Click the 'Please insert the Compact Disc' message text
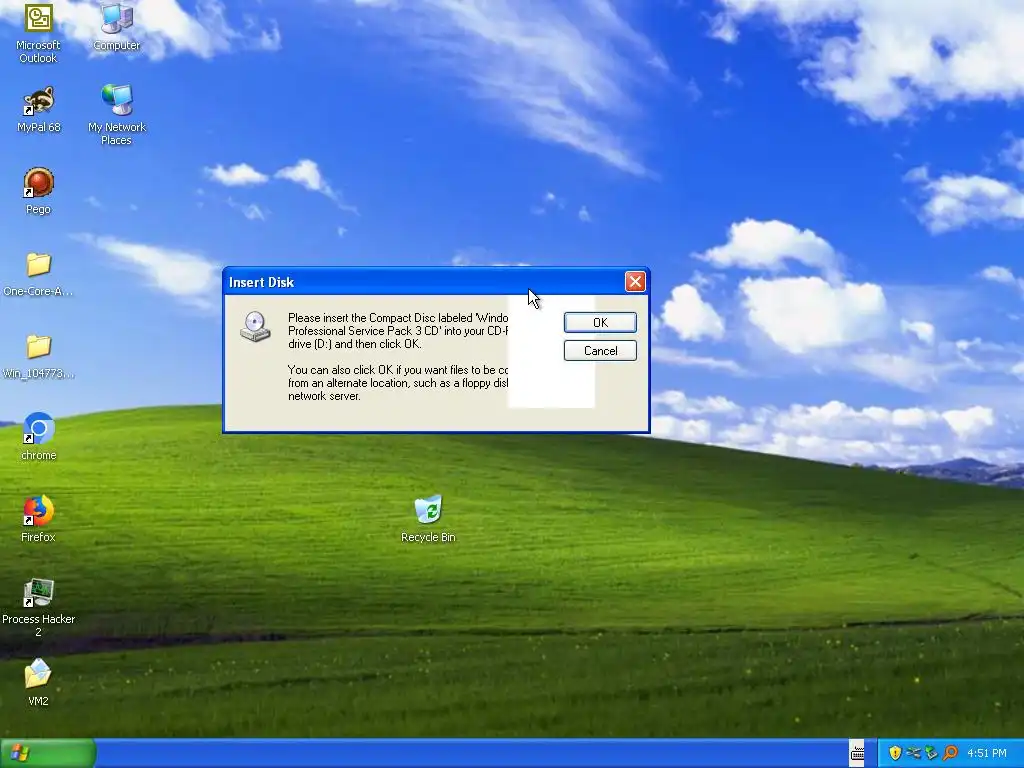1024x768 pixels. pyautogui.click(x=398, y=331)
